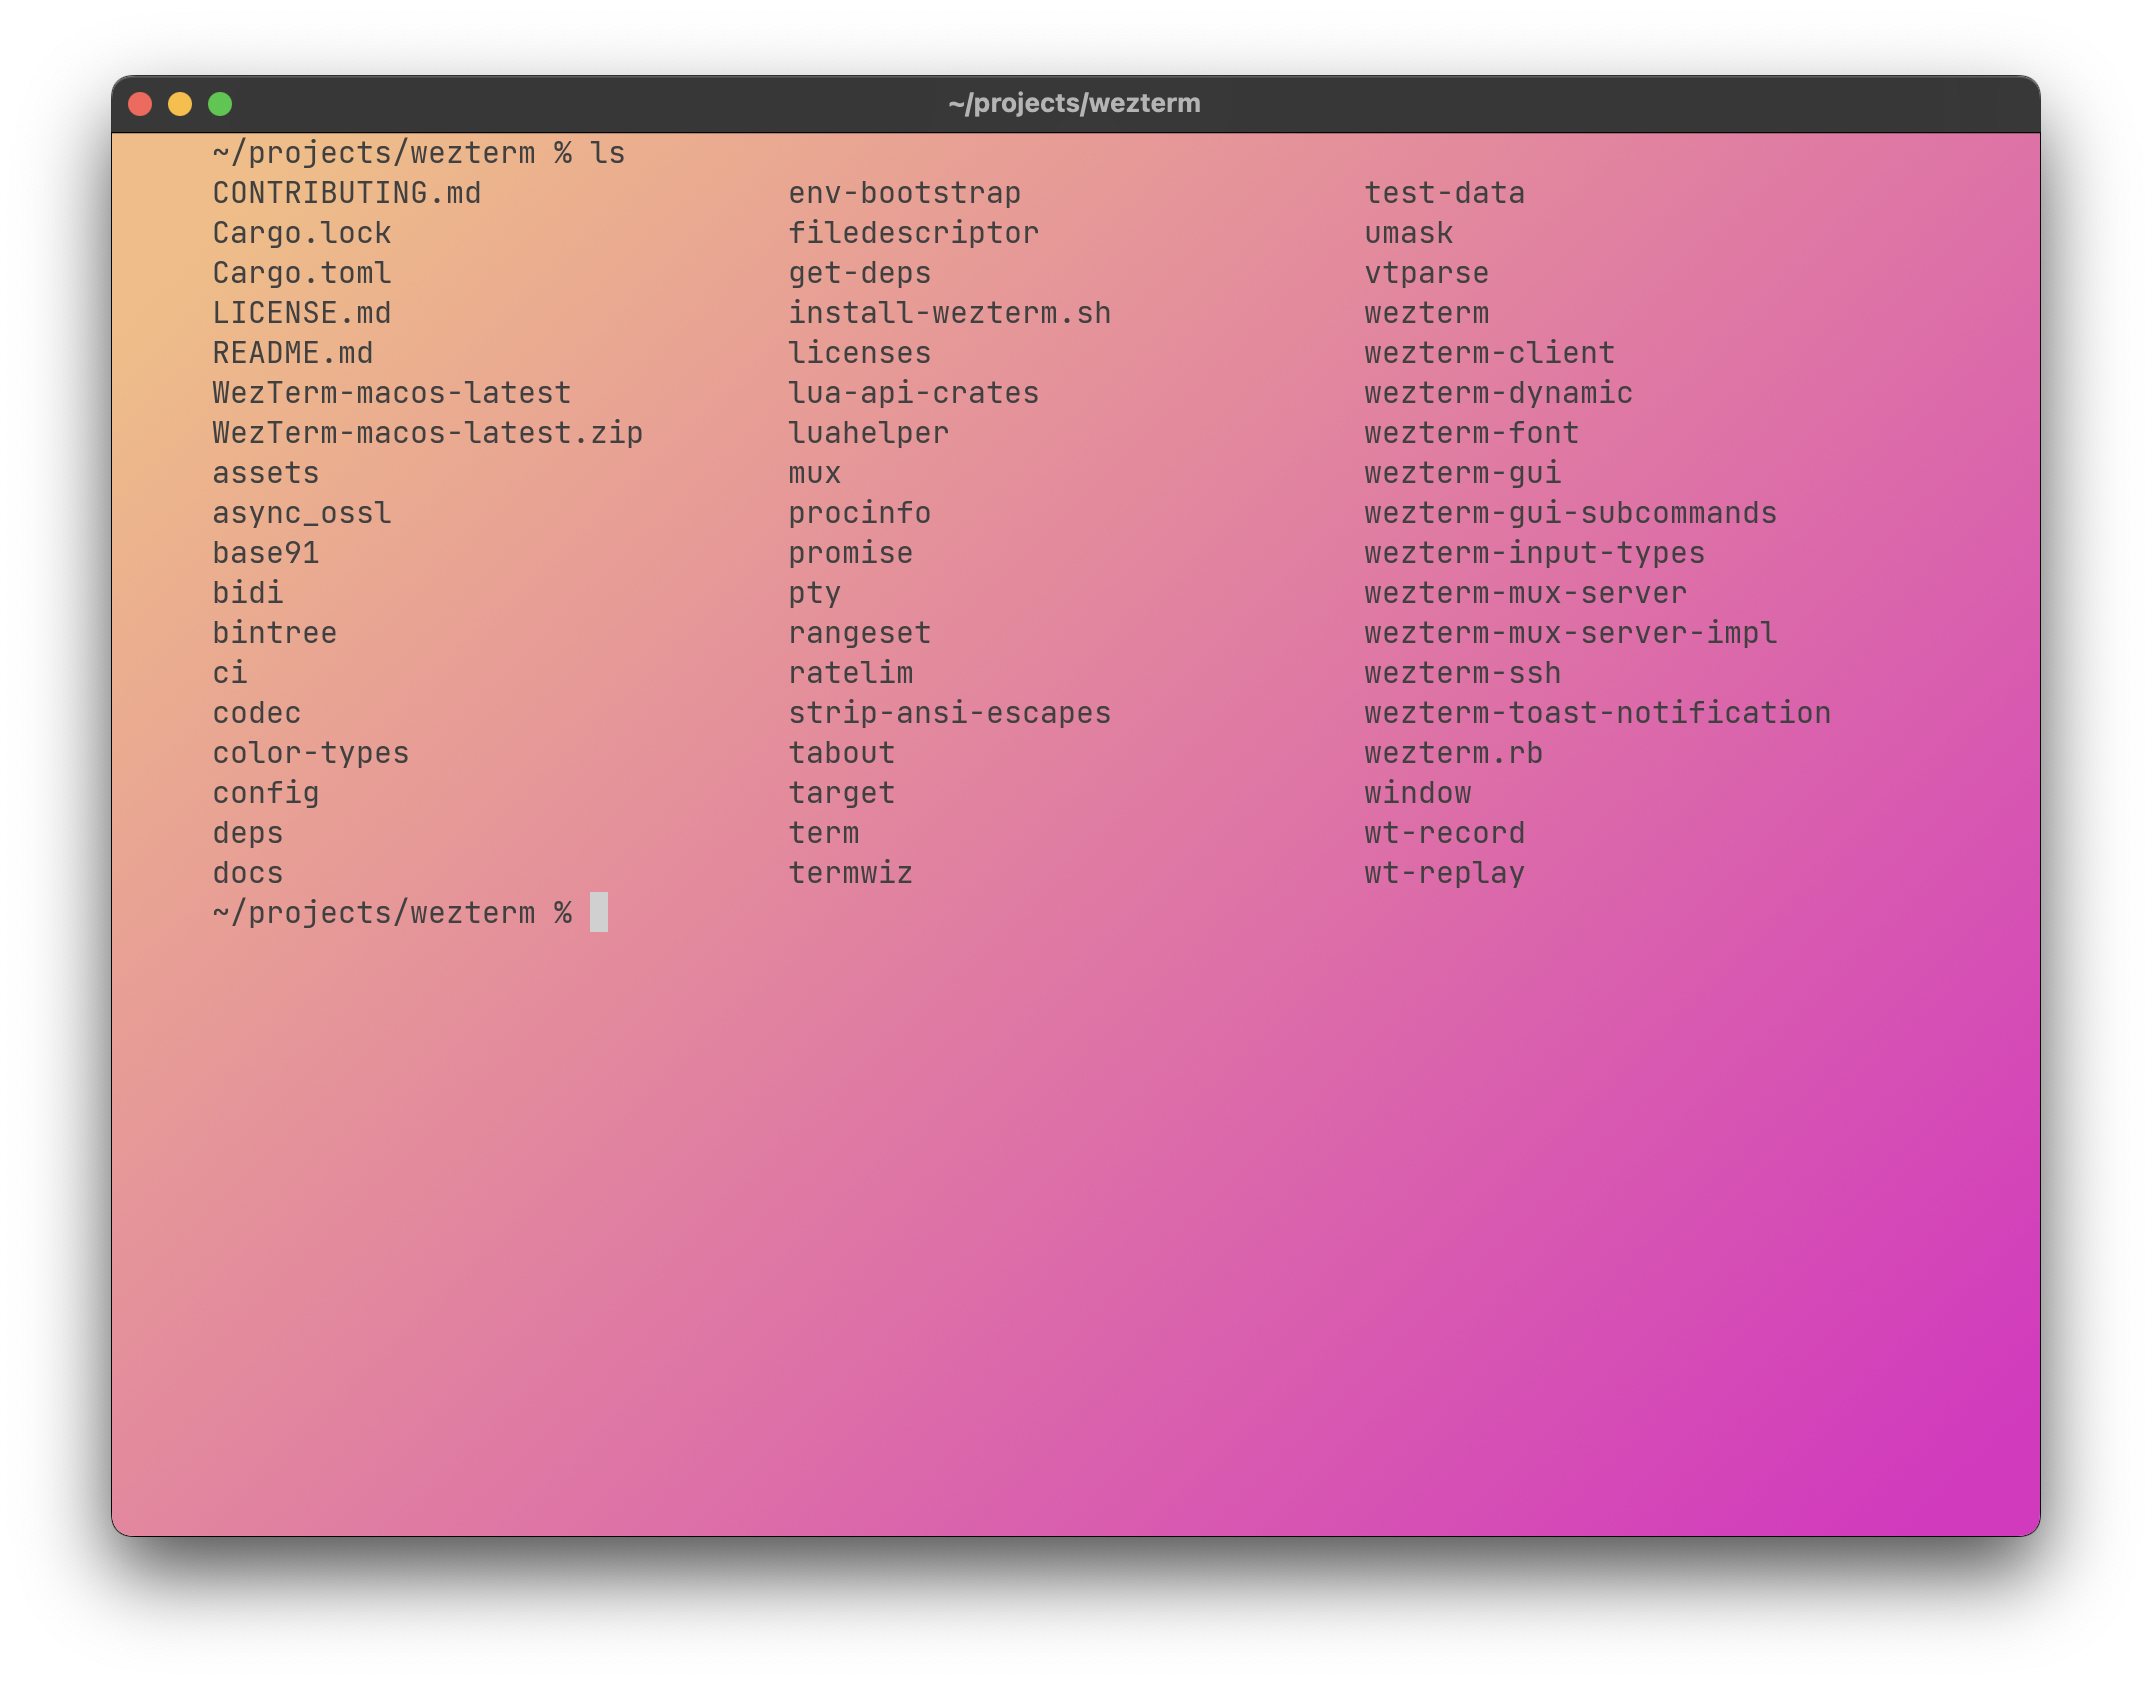Click the procinfo entry

(x=860, y=513)
